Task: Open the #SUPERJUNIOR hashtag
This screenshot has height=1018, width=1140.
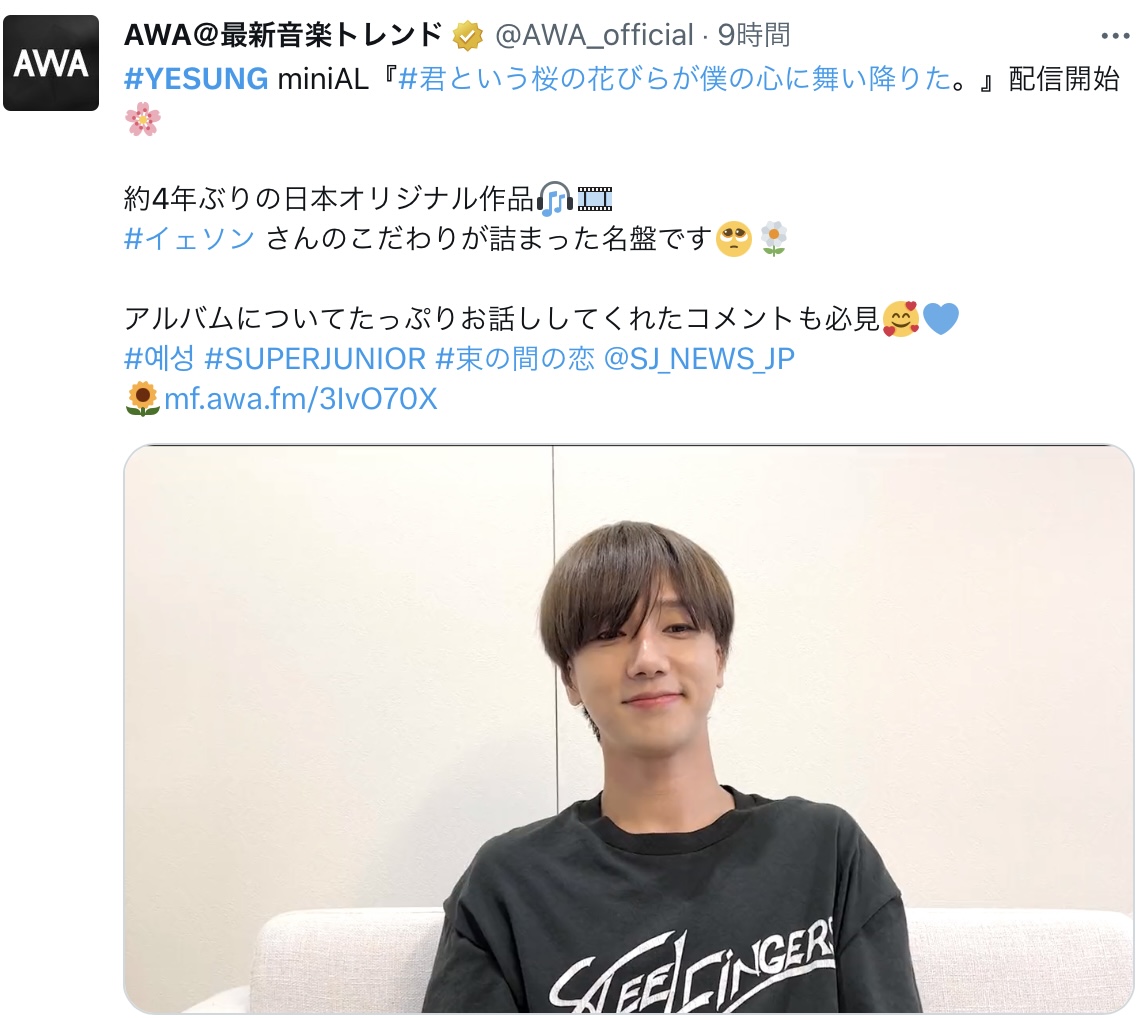Action: pyautogui.click(x=316, y=358)
